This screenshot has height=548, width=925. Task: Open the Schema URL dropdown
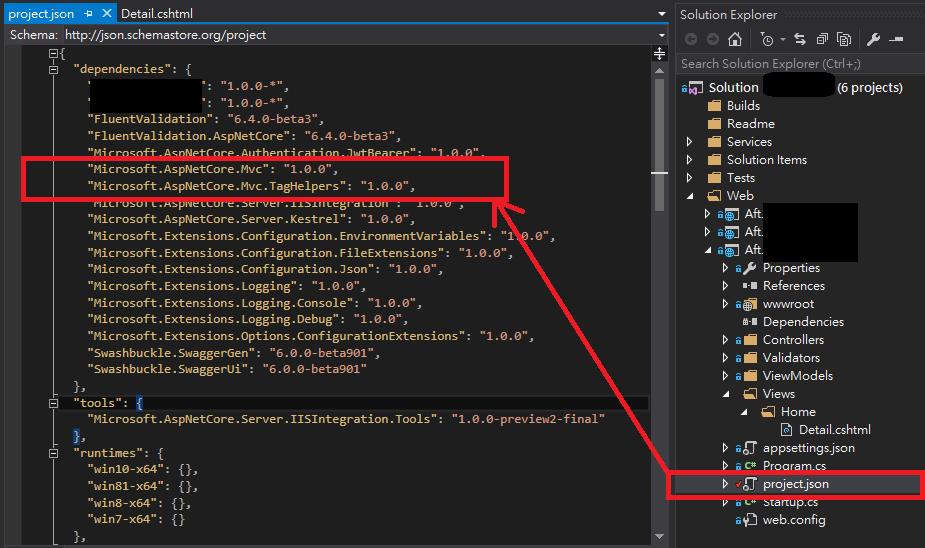click(662, 35)
